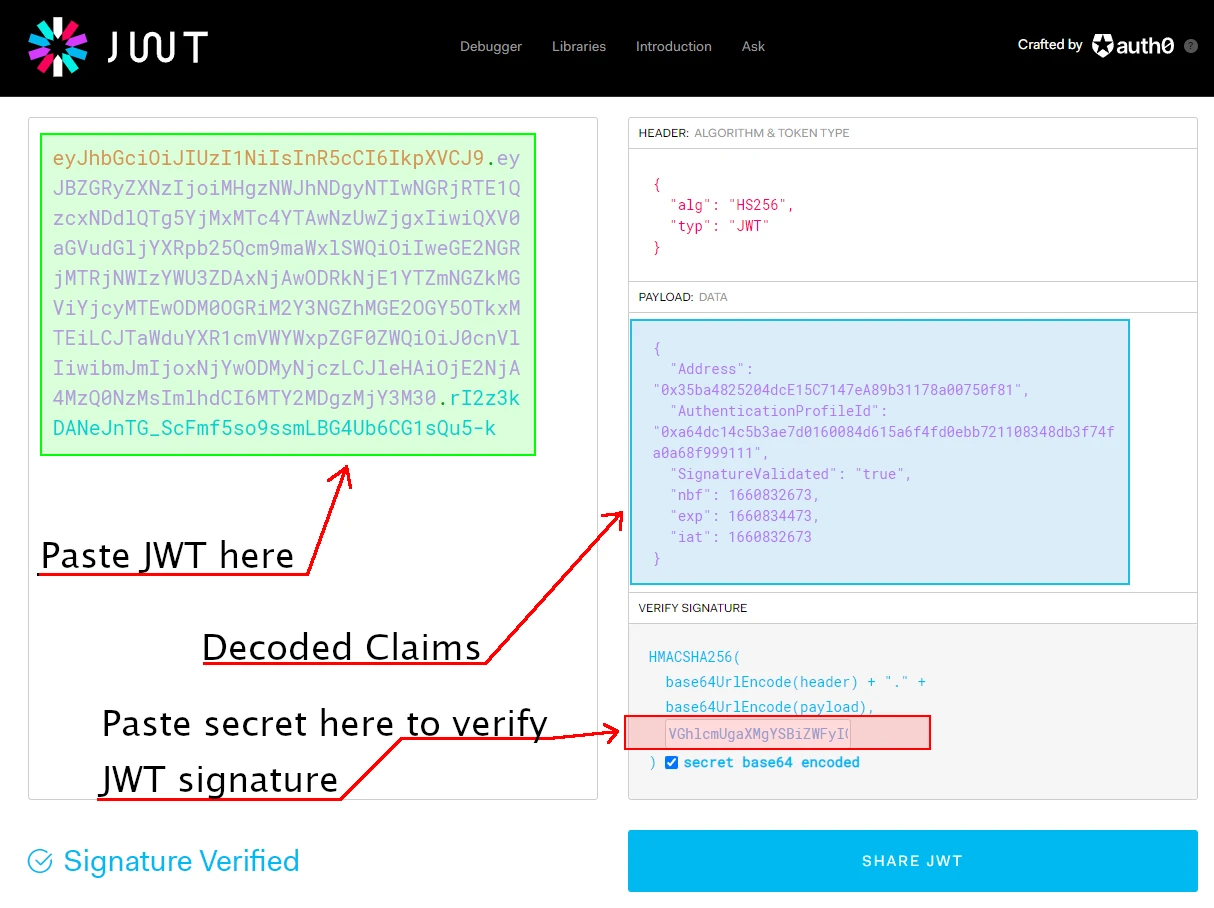Click the VERIFY SIGNATURE section header

coord(692,607)
